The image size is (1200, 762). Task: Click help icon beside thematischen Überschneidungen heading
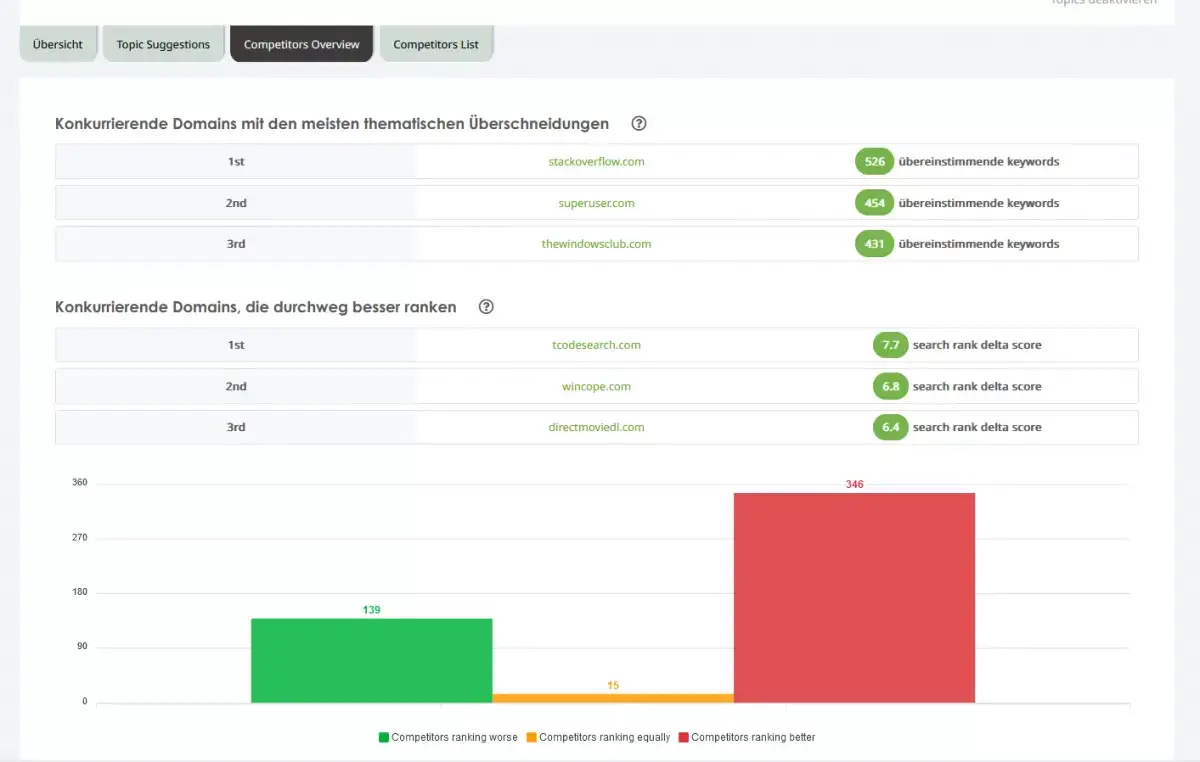pyautogui.click(x=639, y=124)
